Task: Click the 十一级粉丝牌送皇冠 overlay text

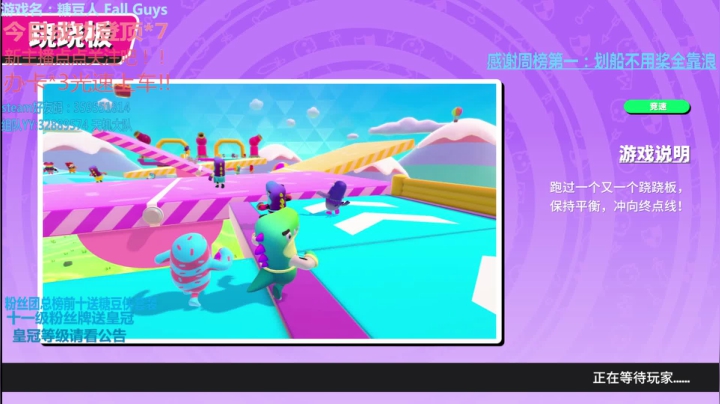Action: (70, 318)
